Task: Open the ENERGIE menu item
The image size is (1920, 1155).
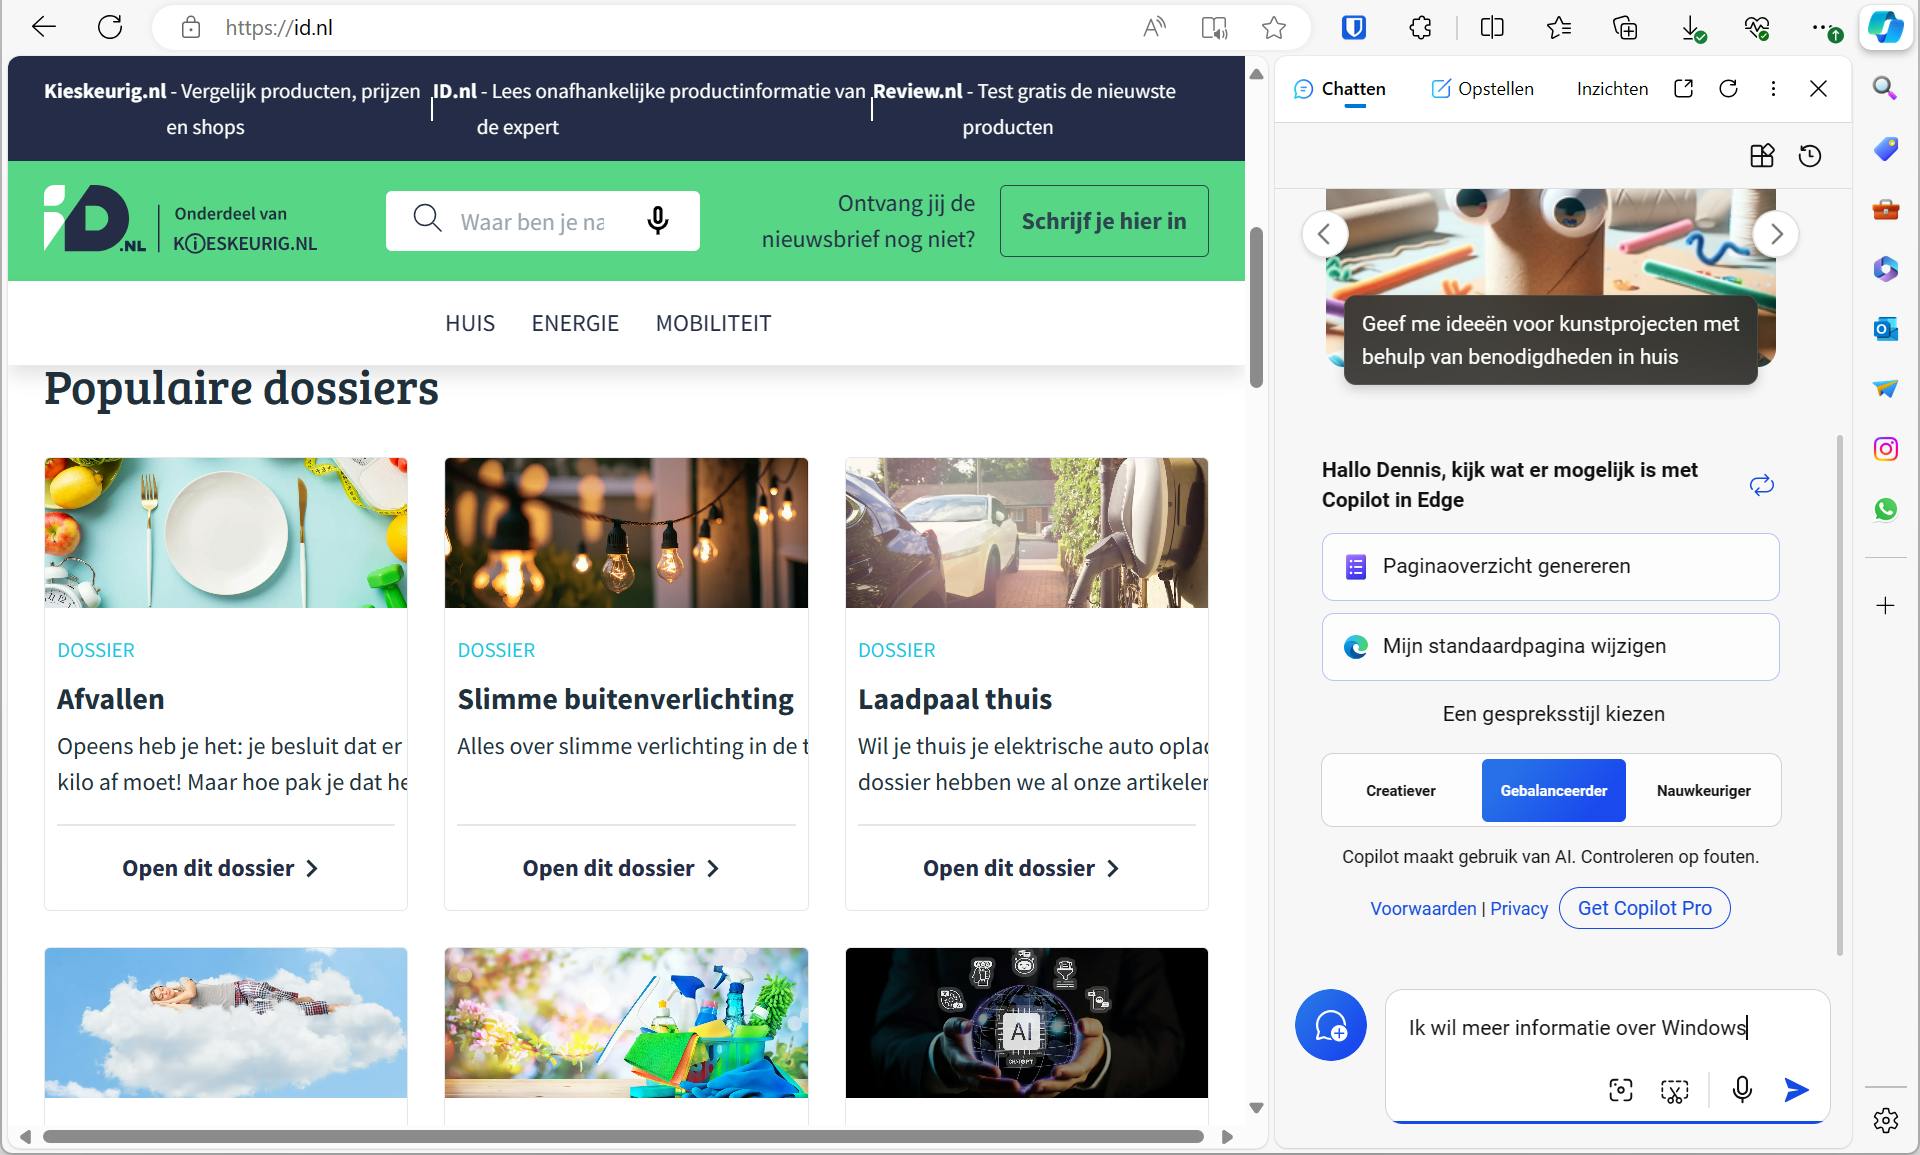Action: pos(575,323)
